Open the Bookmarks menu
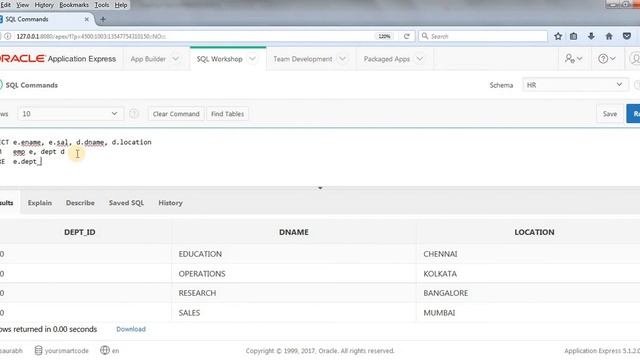 (74, 5)
